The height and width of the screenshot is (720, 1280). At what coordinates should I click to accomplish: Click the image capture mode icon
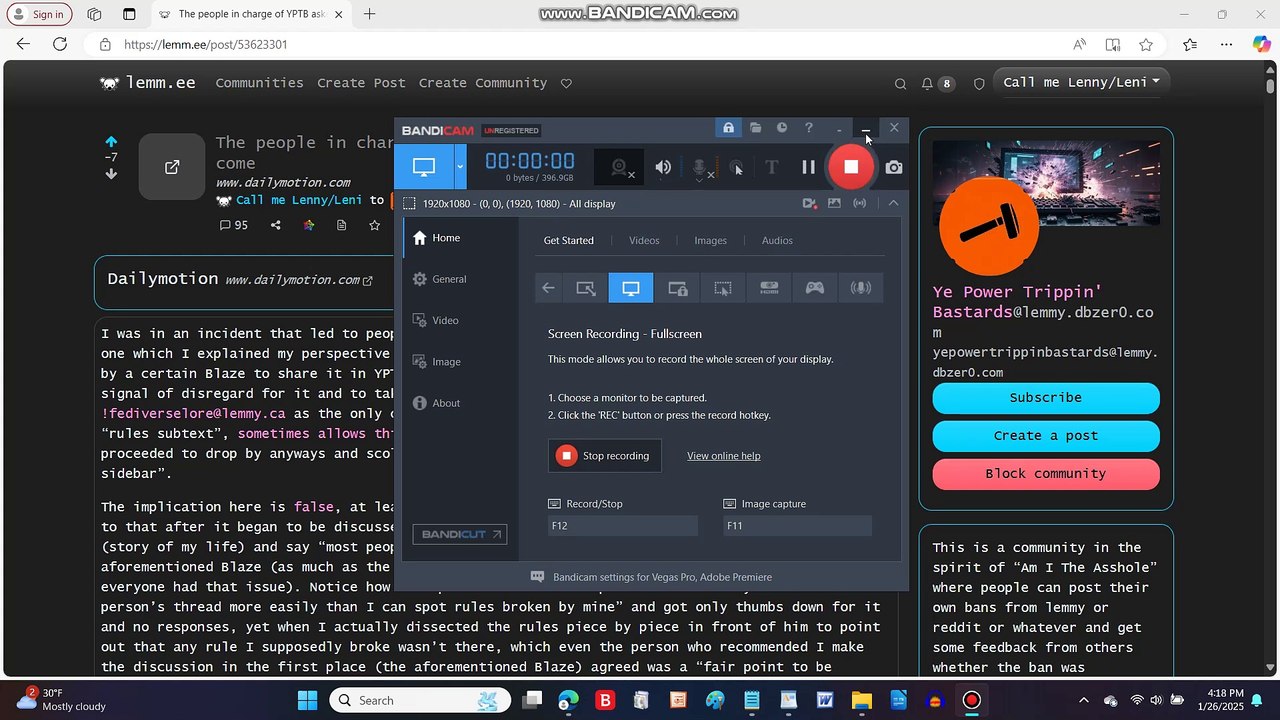coord(834,203)
